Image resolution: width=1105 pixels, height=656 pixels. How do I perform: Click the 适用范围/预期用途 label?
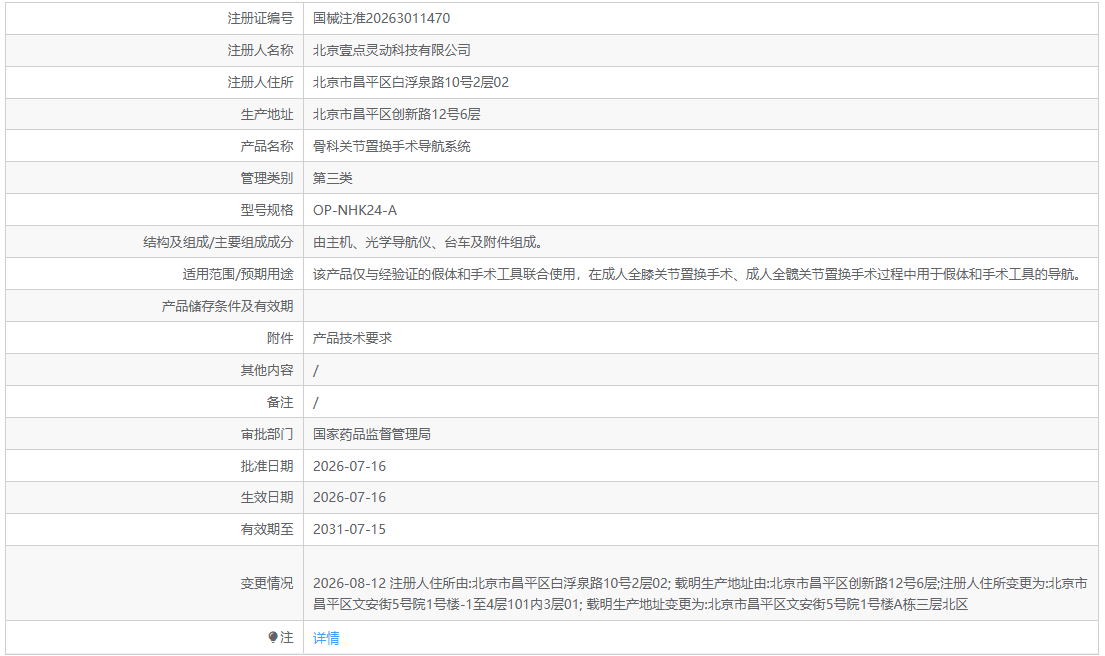[x=237, y=274]
